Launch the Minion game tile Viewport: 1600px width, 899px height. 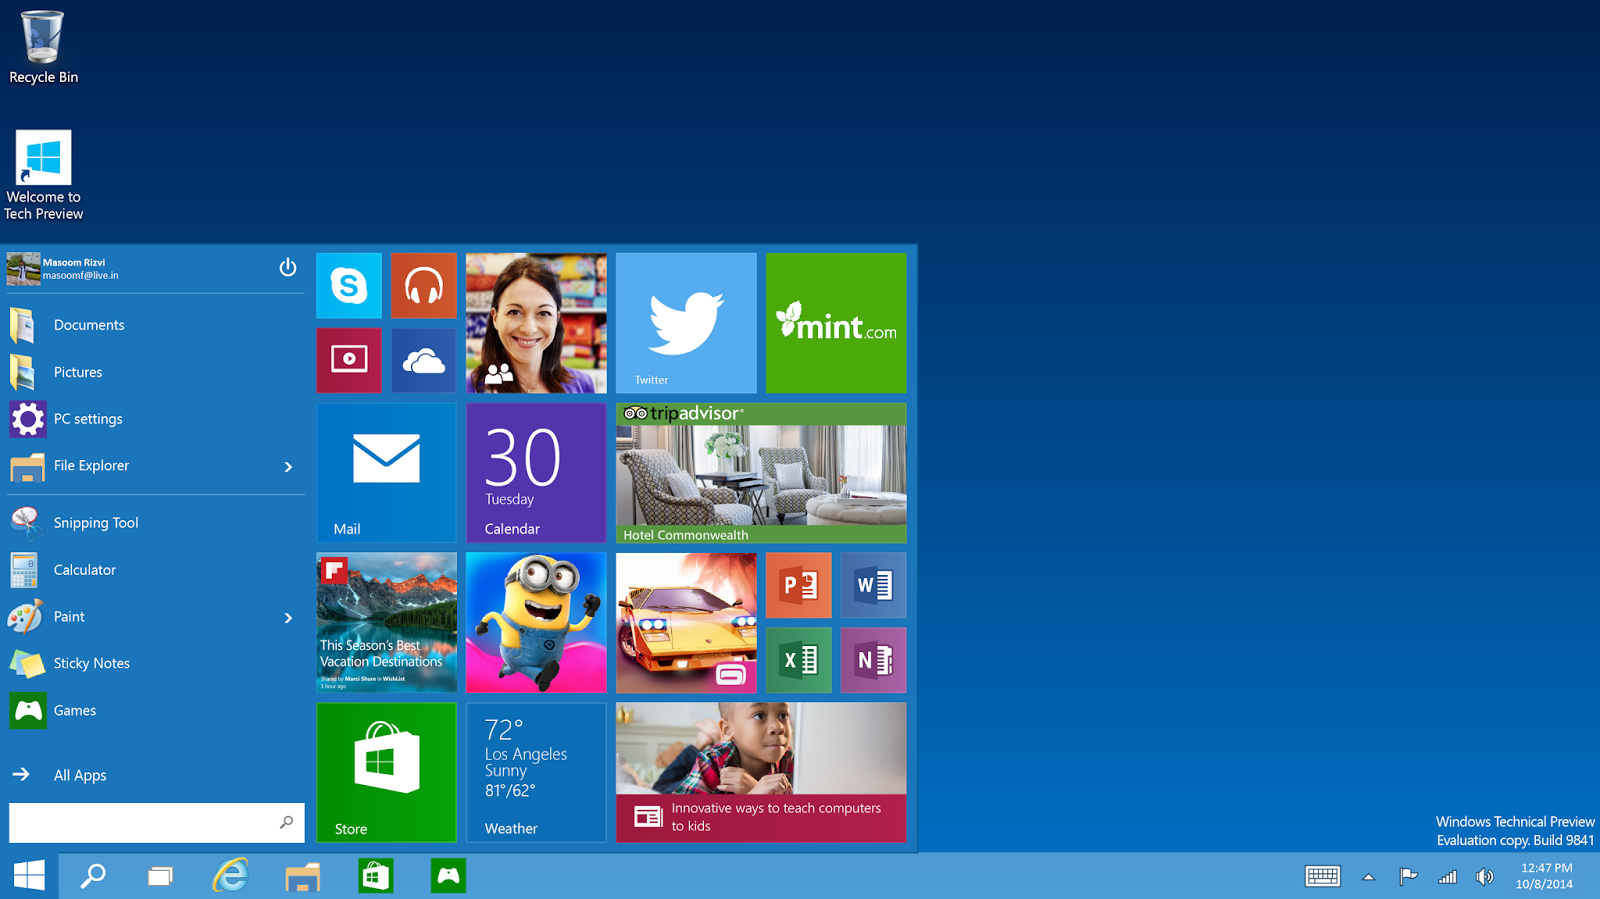536,623
